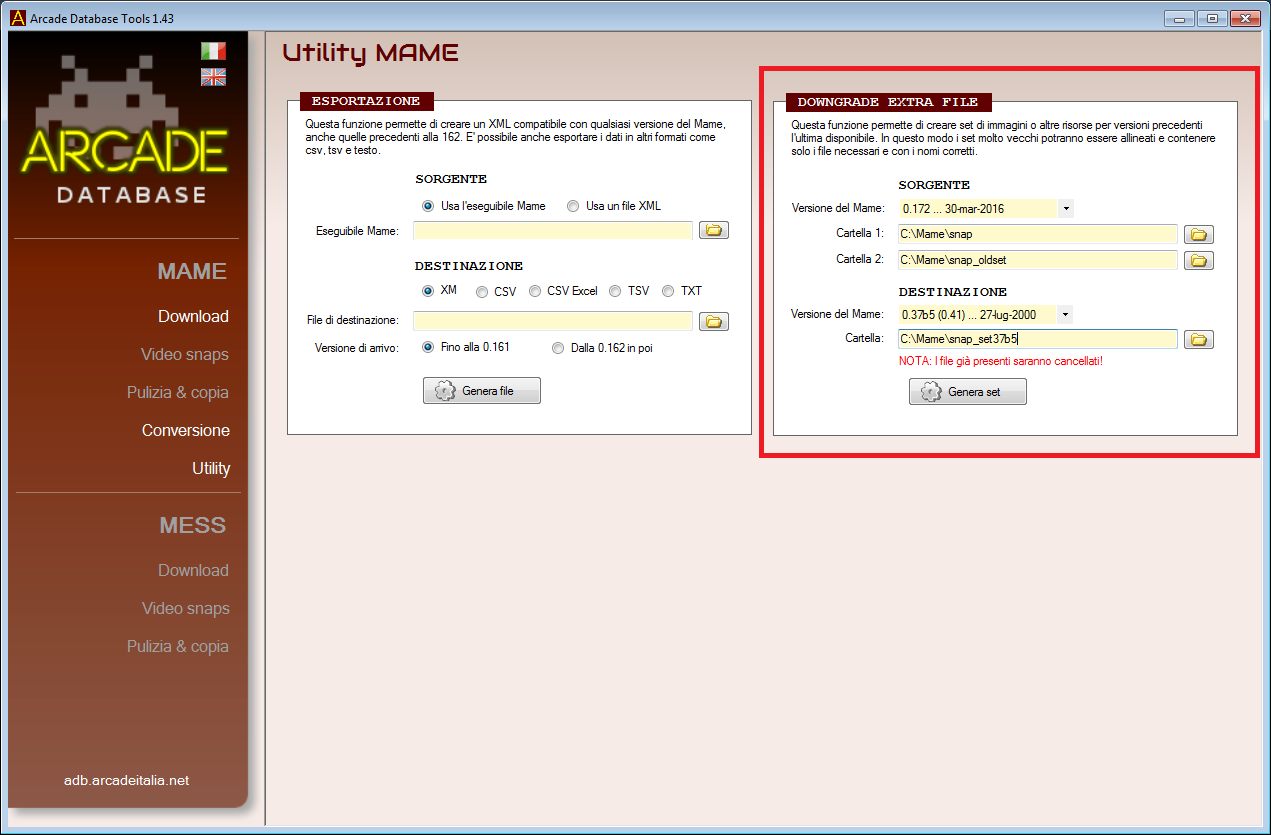Open MAME Conversione section

(x=185, y=430)
